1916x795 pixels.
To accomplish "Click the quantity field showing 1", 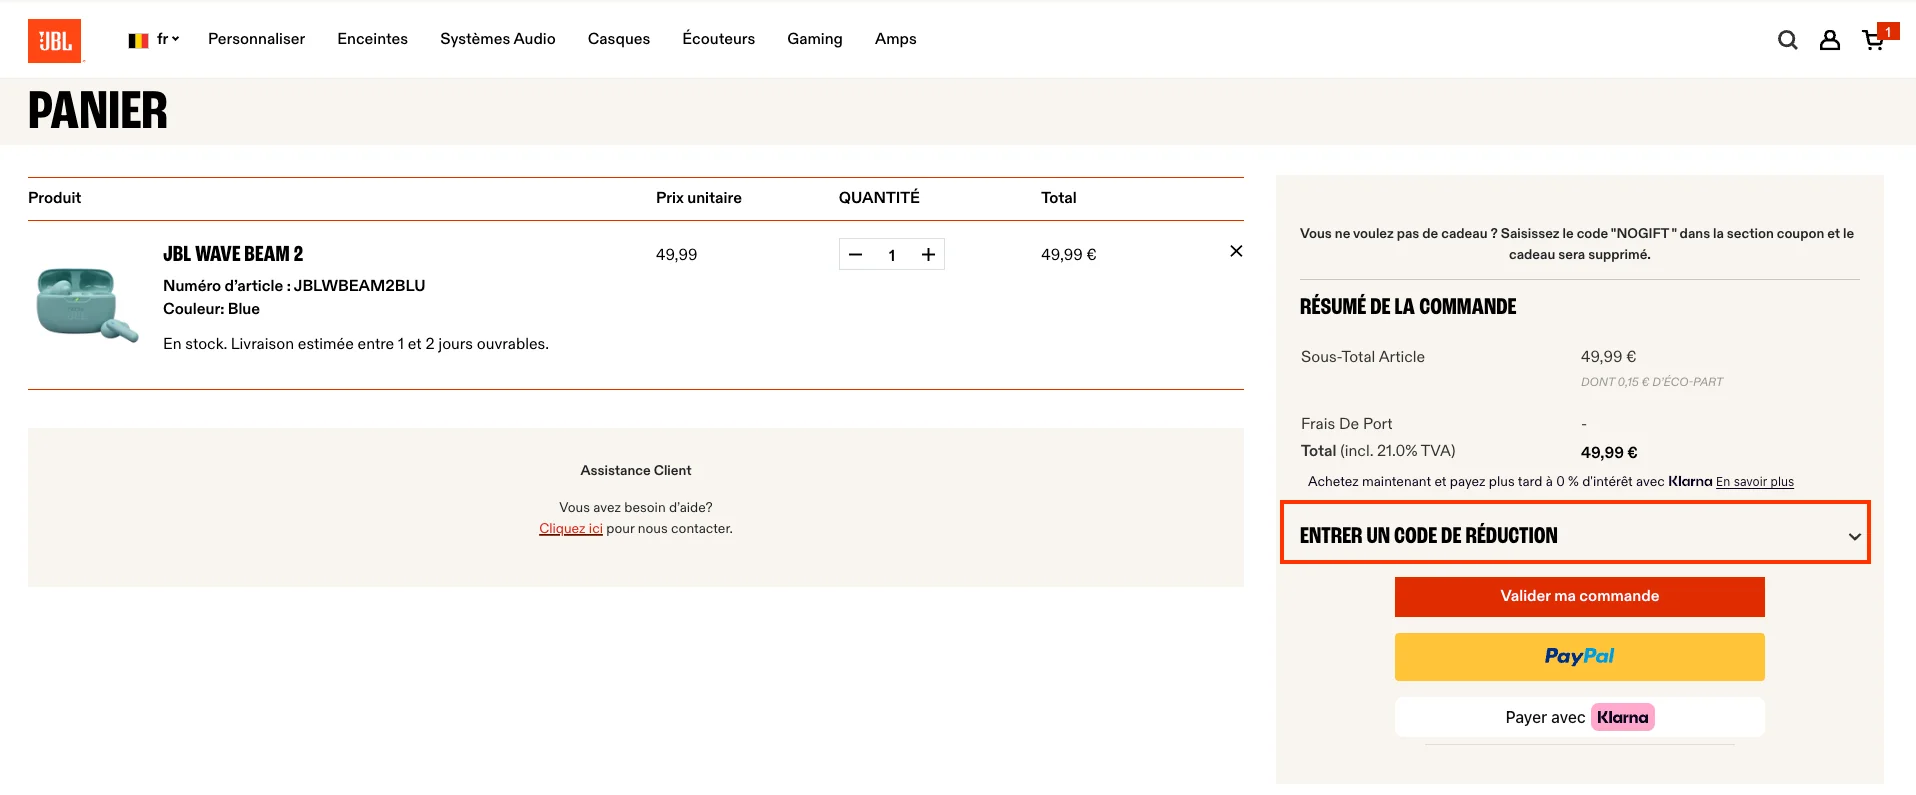I will point(891,255).
